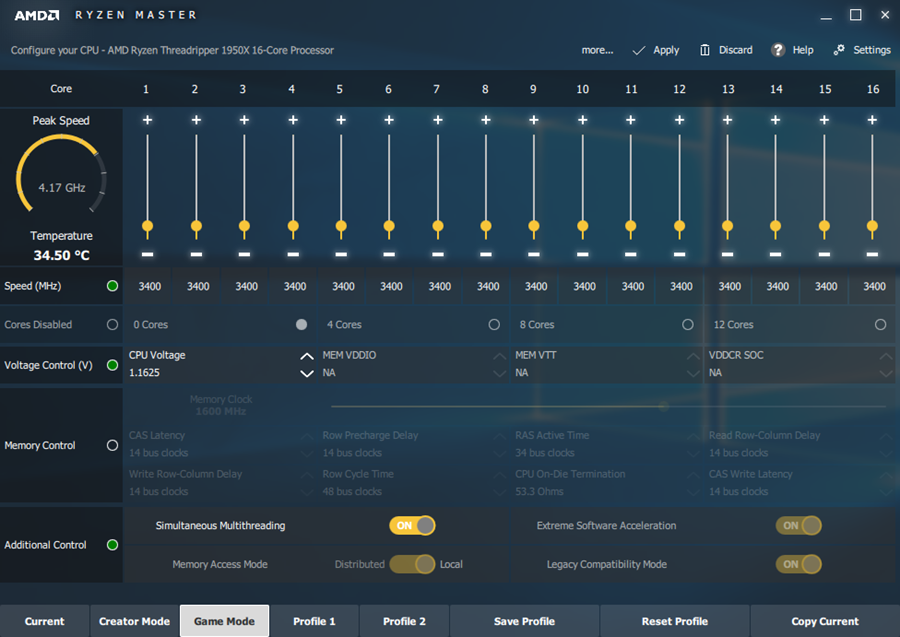Increase CPU Voltage with the up chevron
The height and width of the screenshot is (637, 900).
pyautogui.click(x=307, y=356)
